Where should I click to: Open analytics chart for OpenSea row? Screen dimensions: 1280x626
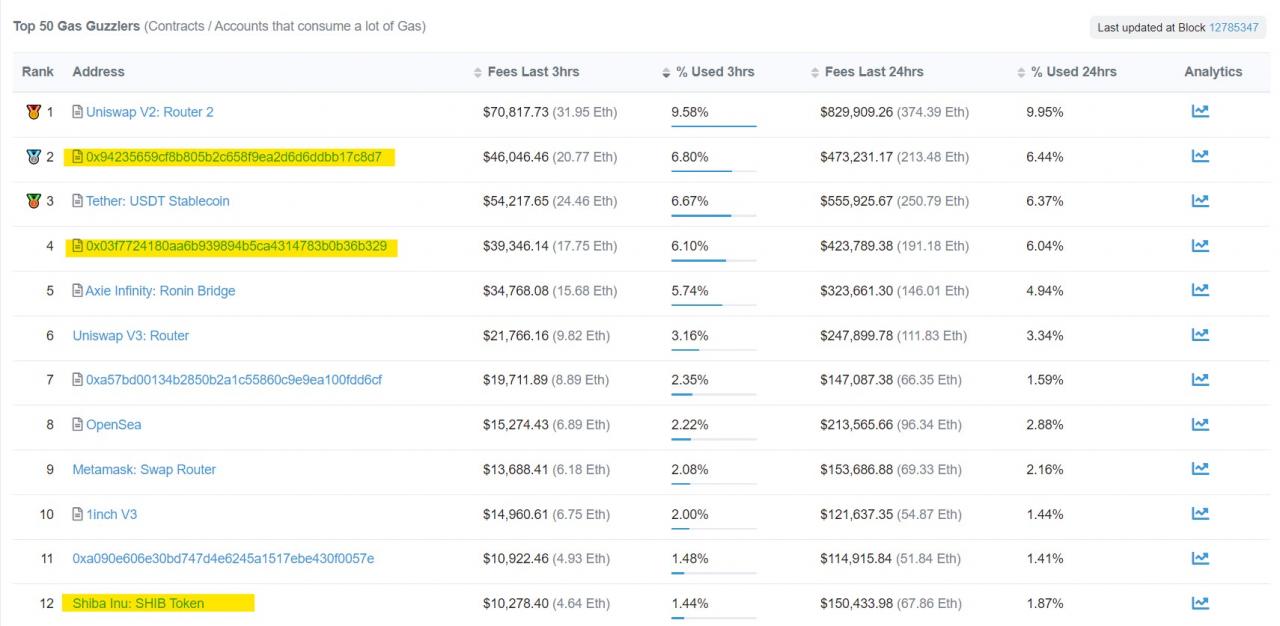pyautogui.click(x=1200, y=425)
